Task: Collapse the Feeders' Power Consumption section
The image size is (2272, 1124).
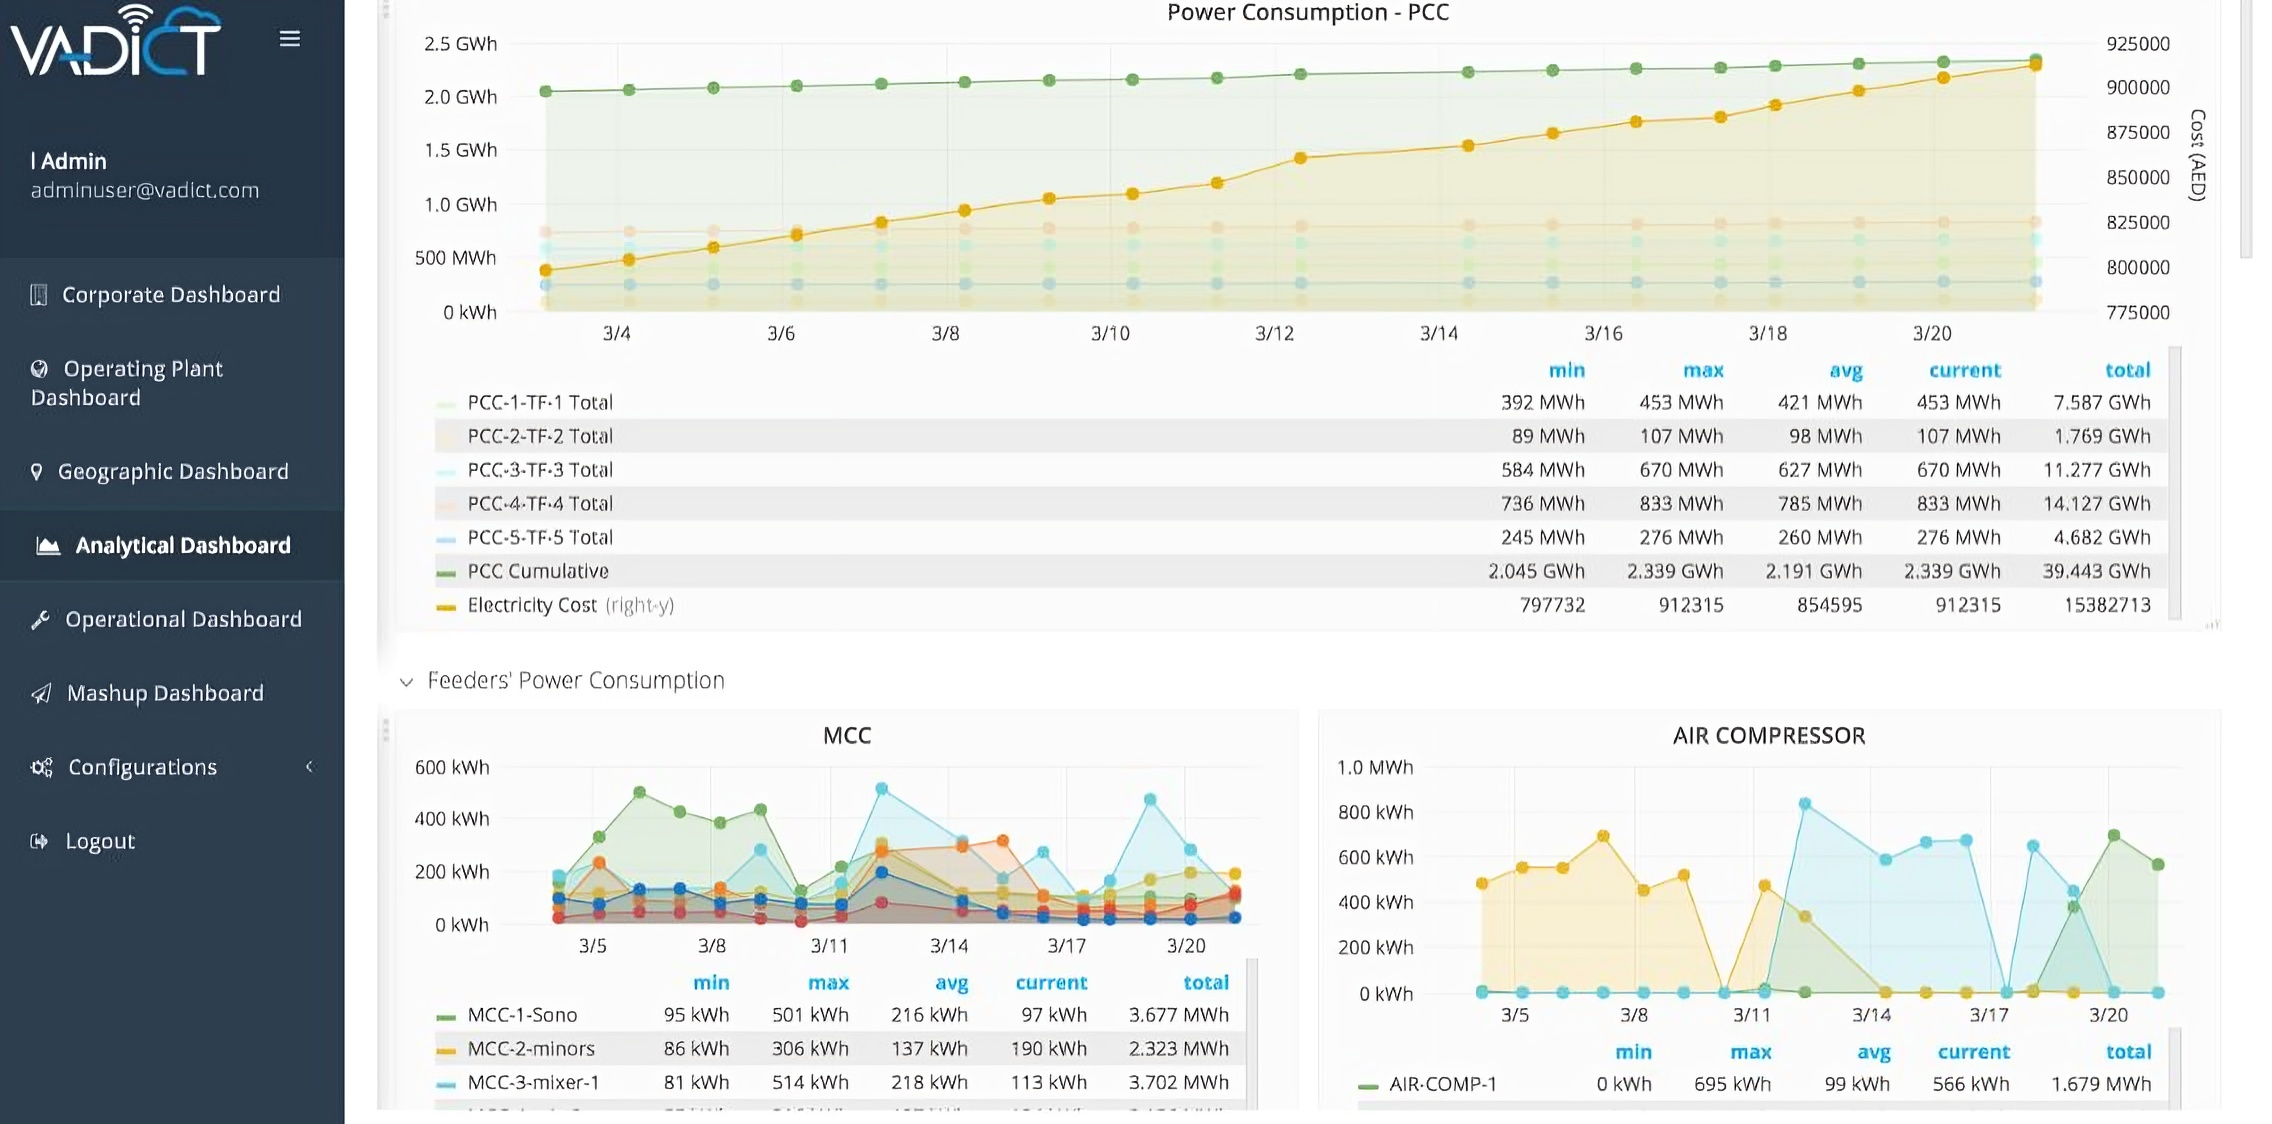Action: pos(406,681)
